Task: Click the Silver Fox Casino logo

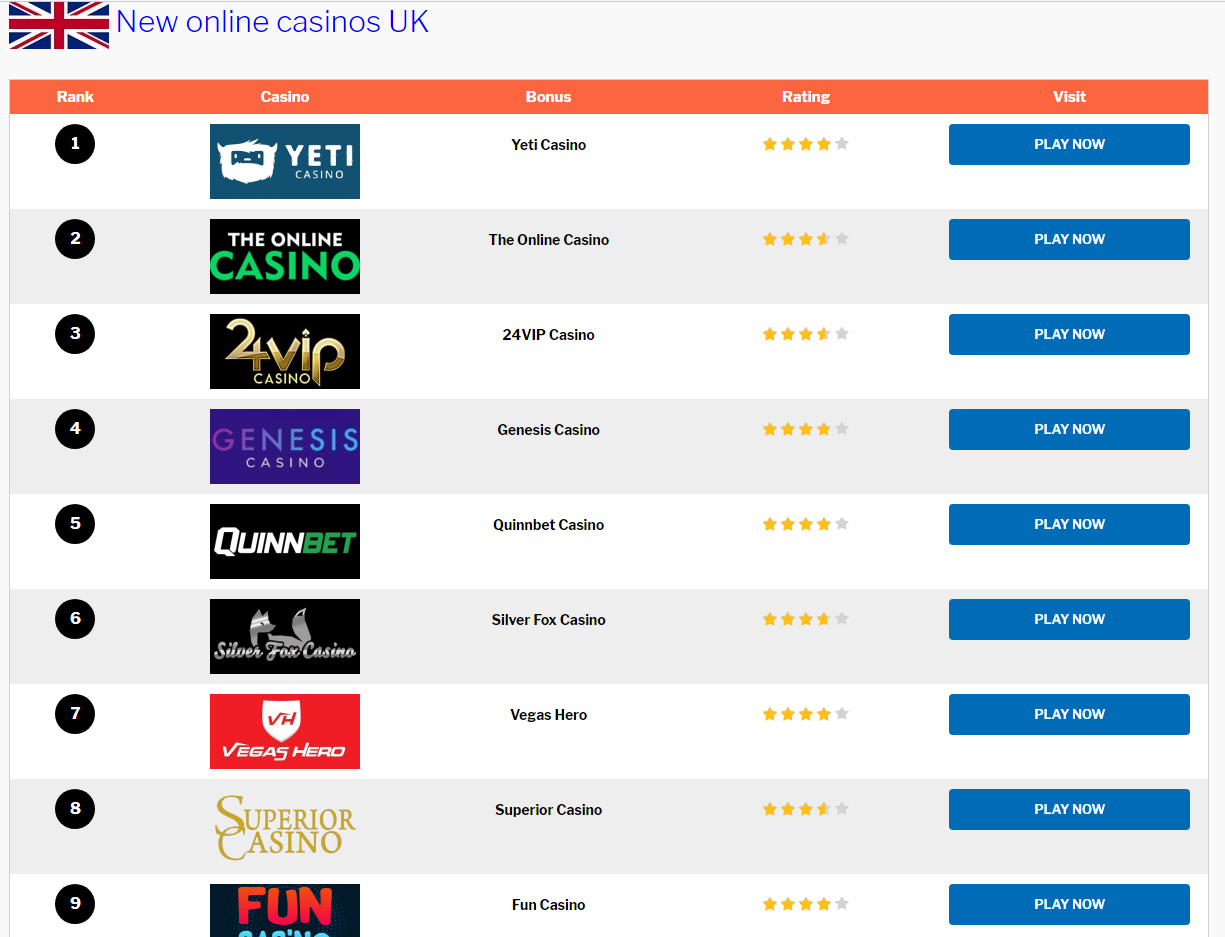Action: point(285,636)
